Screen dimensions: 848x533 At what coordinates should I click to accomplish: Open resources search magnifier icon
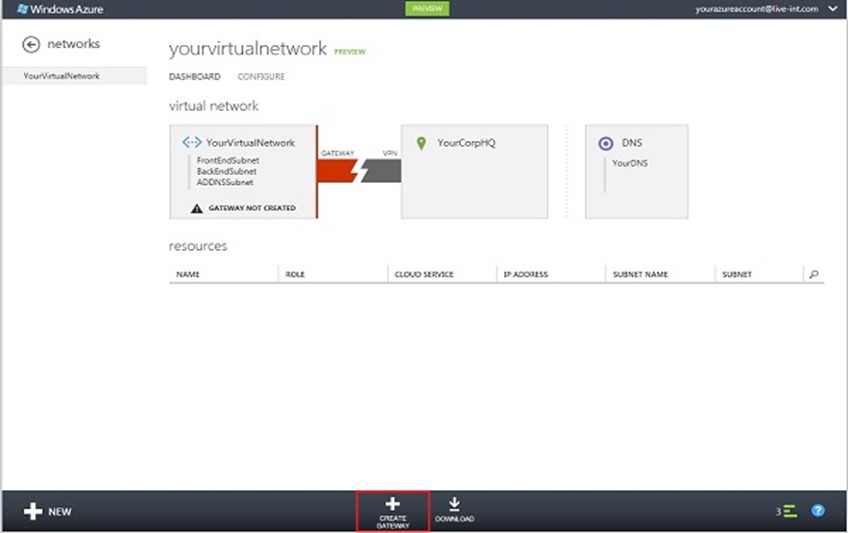pyautogui.click(x=814, y=275)
